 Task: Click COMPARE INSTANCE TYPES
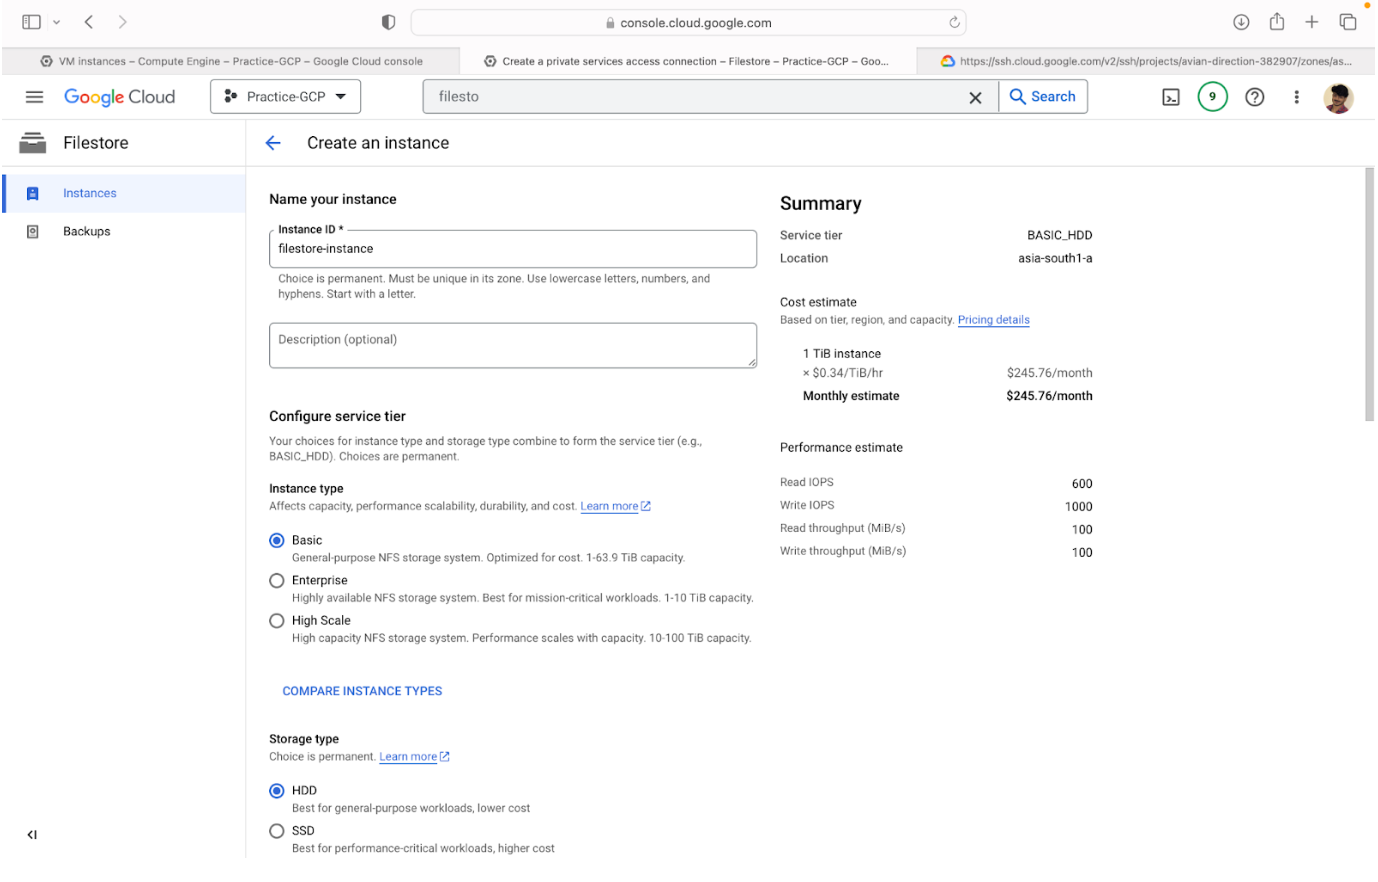(x=362, y=690)
